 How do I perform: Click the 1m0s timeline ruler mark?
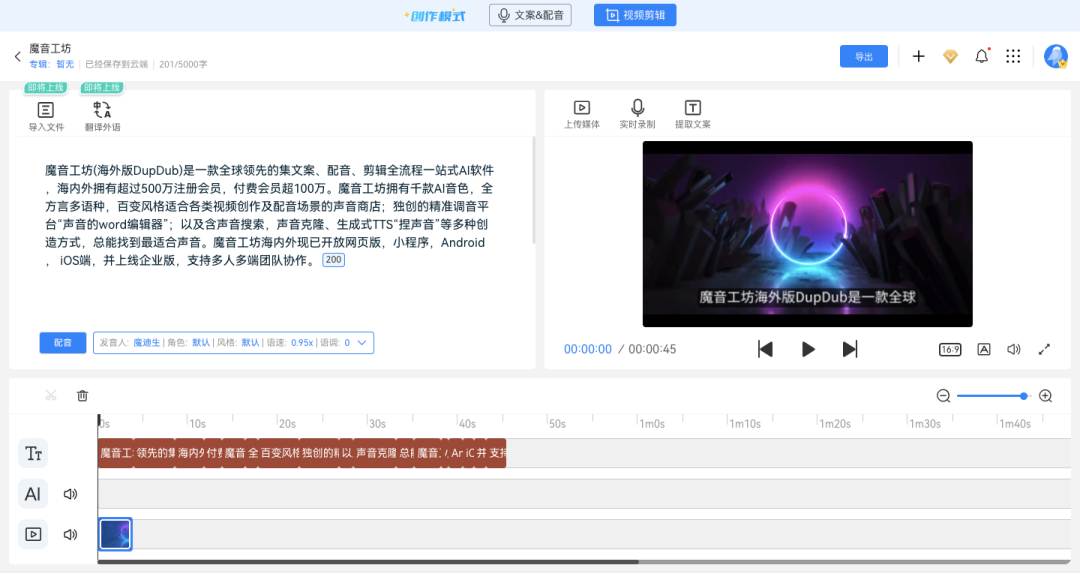652,424
